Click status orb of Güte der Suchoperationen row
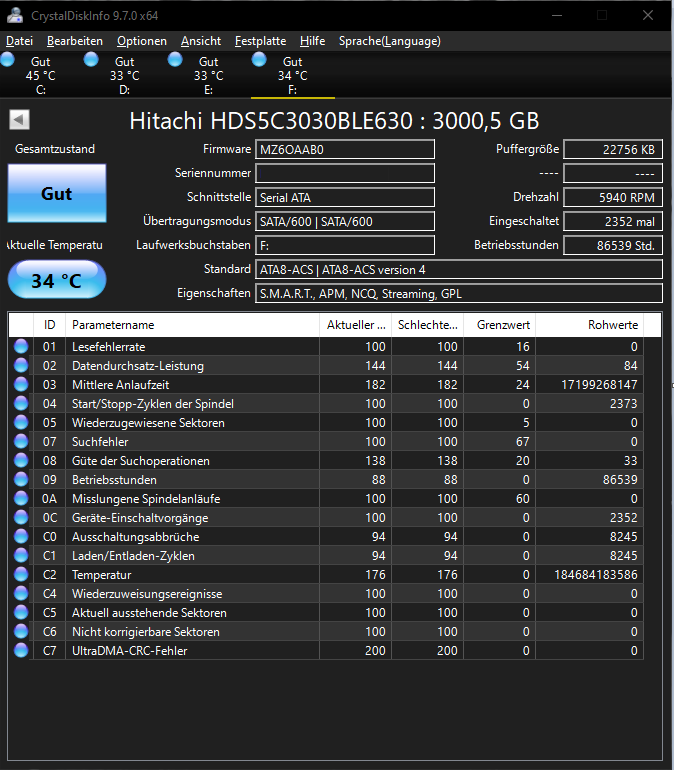This screenshot has height=770, width=674. [21, 460]
